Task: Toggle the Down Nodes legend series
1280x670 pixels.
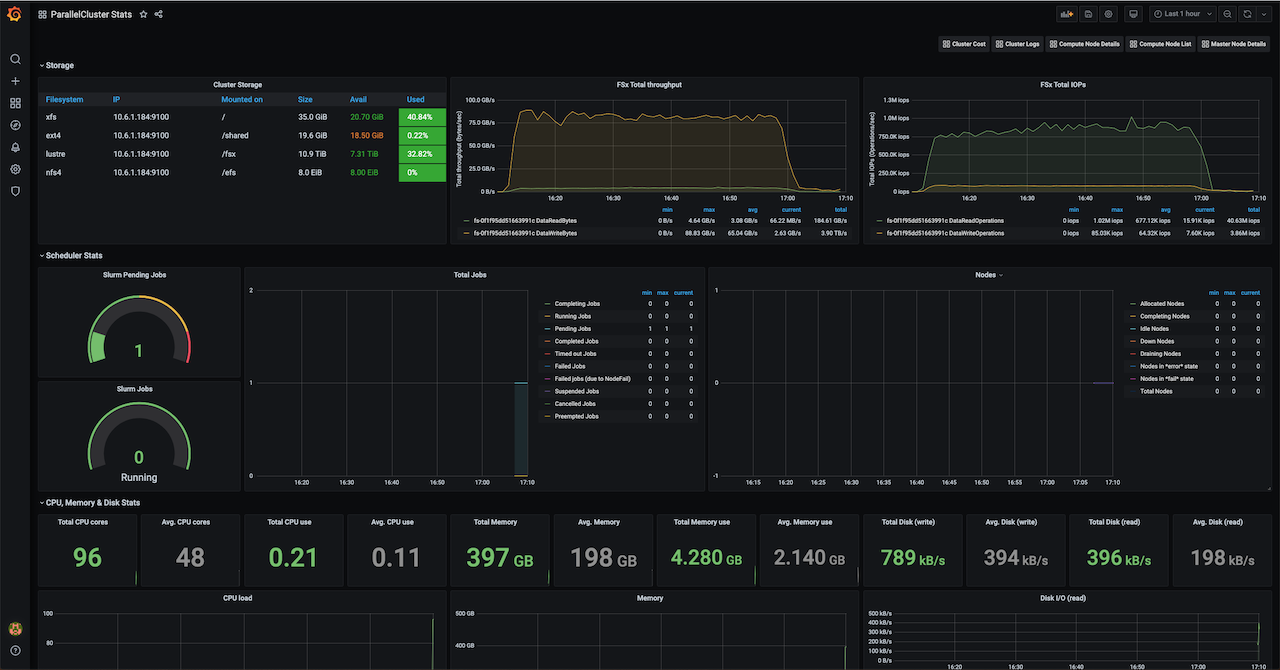Action: coord(1156,341)
